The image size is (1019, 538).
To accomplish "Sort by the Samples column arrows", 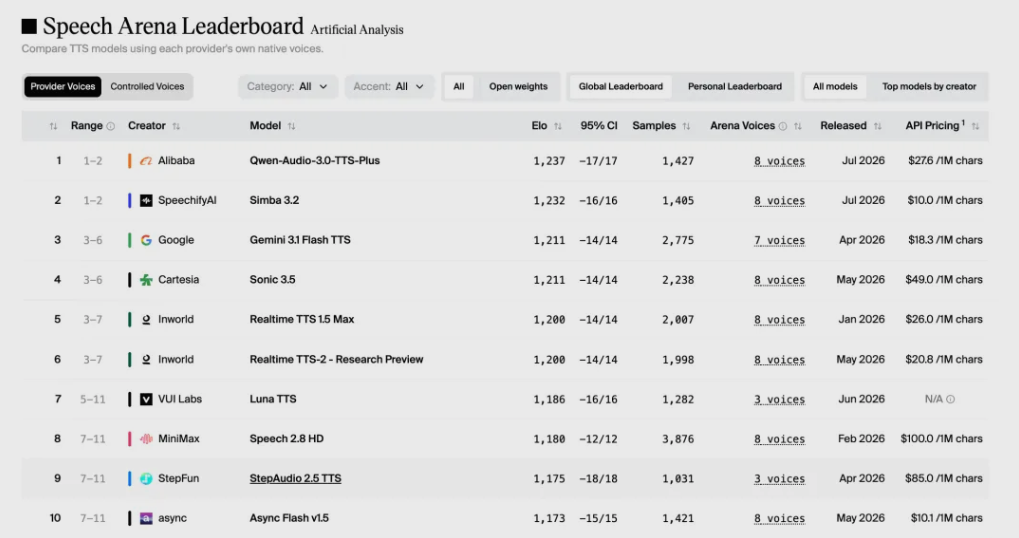I will click(x=686, y=126).
